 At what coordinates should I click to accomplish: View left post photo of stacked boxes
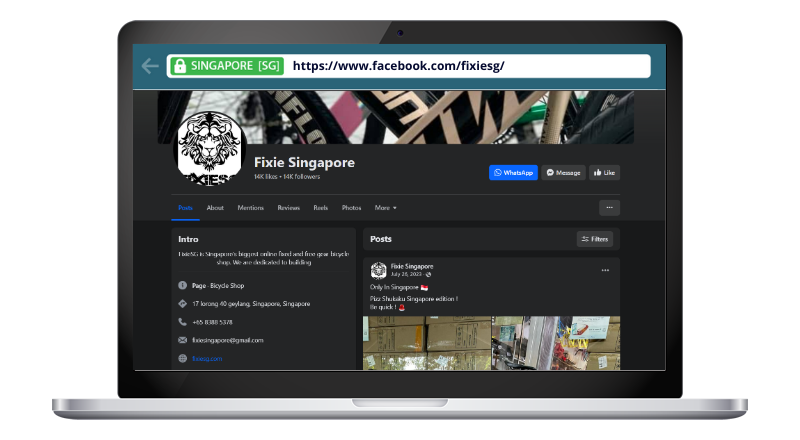click(x=427, y=343)
